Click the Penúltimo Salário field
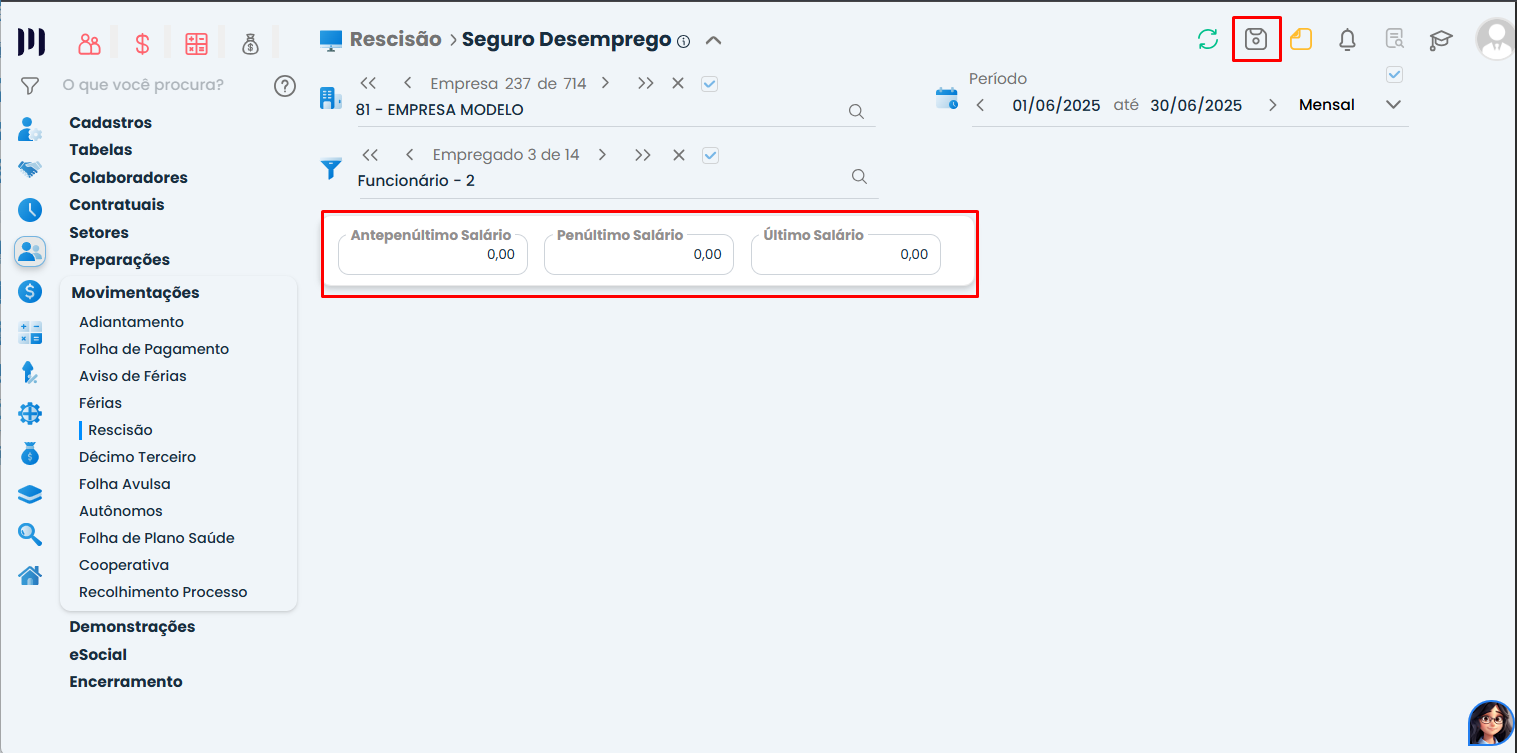 coord(639,254)
